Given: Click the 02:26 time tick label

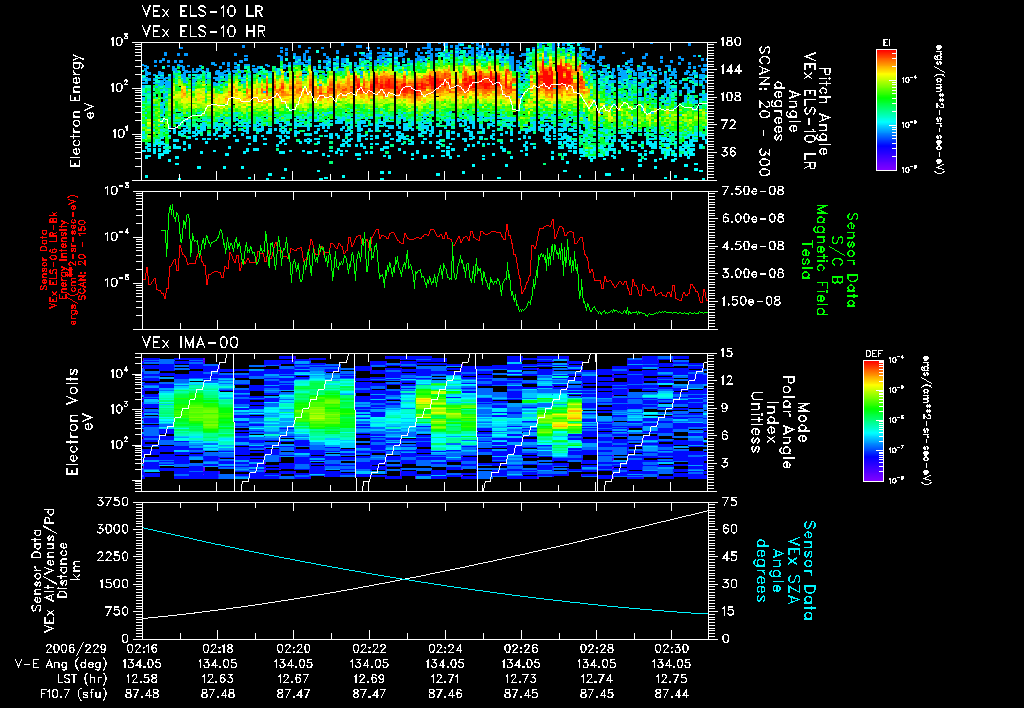Looking at the screenshot, I should [x=520, y=649].
